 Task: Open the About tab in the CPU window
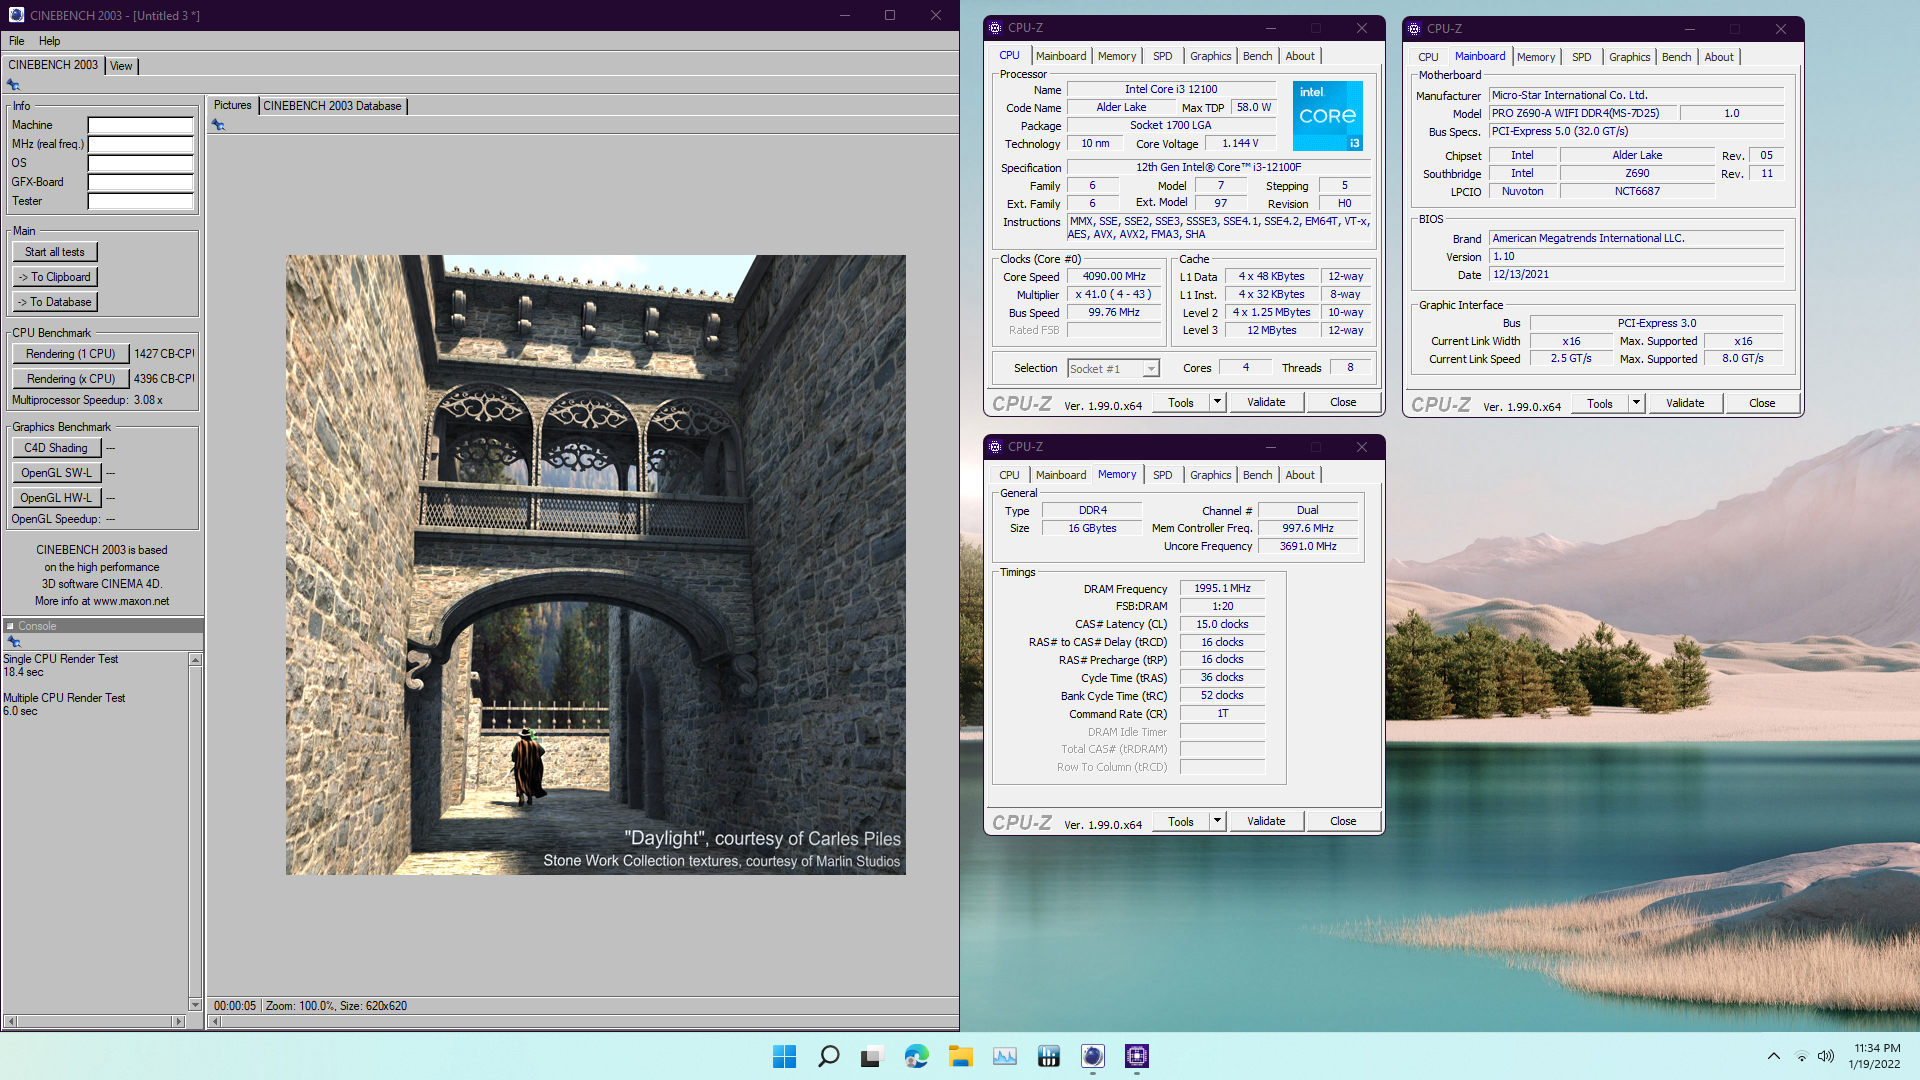(x=1300, y=56)
